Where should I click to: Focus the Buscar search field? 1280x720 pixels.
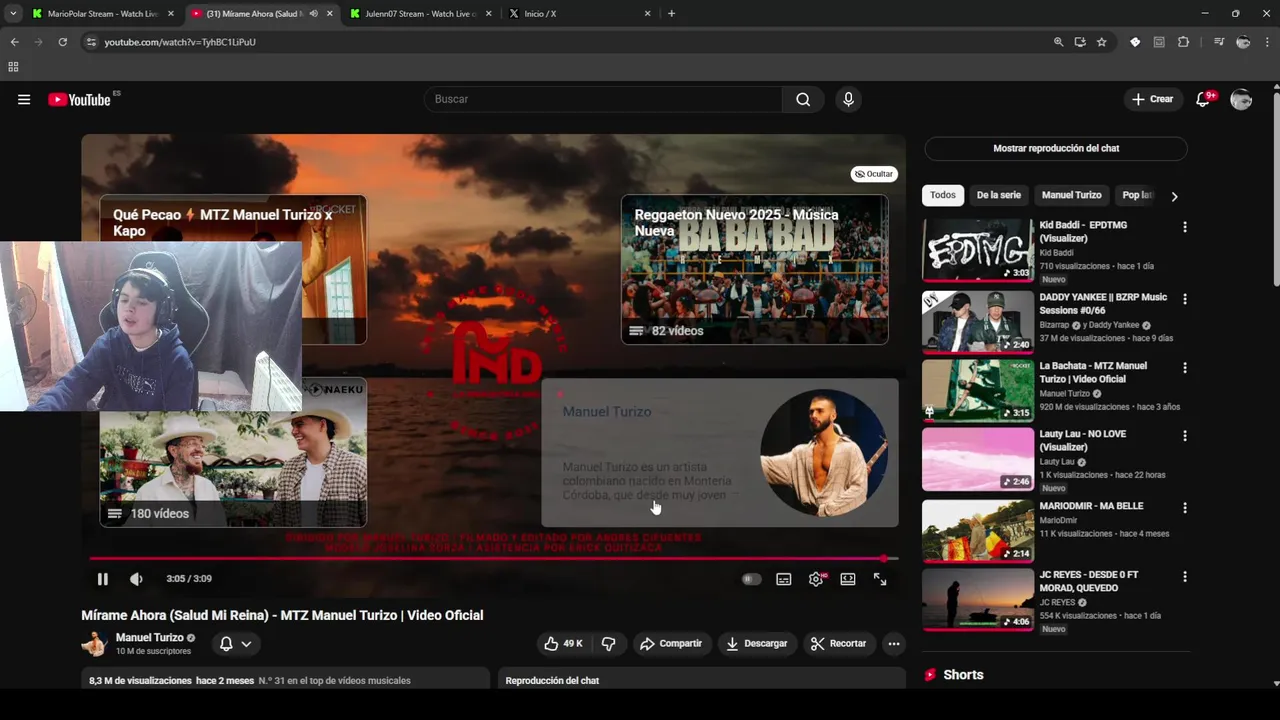(603, 99)
